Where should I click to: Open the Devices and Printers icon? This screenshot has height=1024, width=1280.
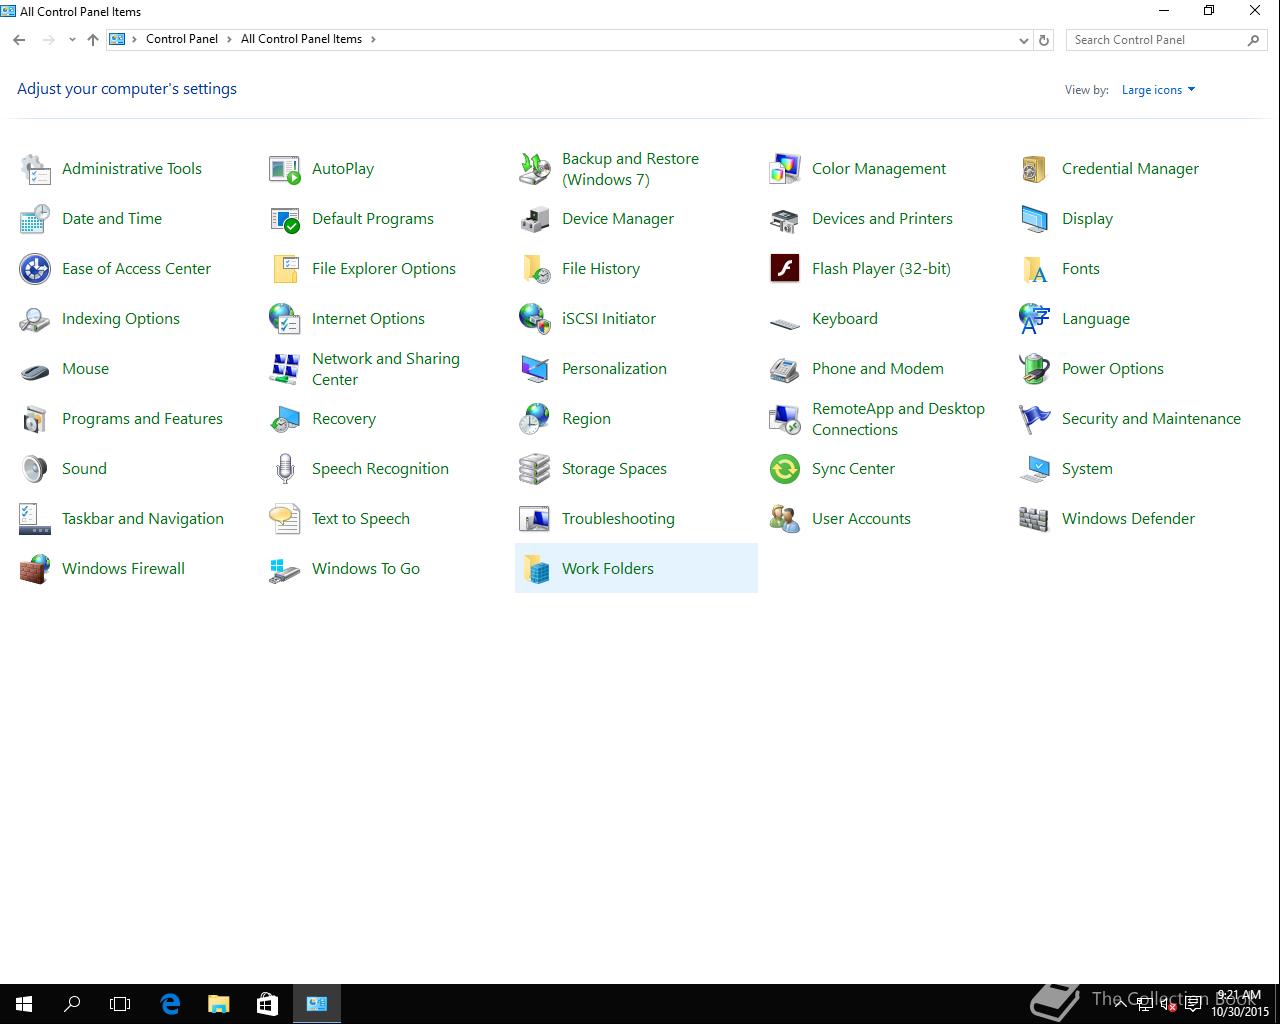(x=785, y=219)
